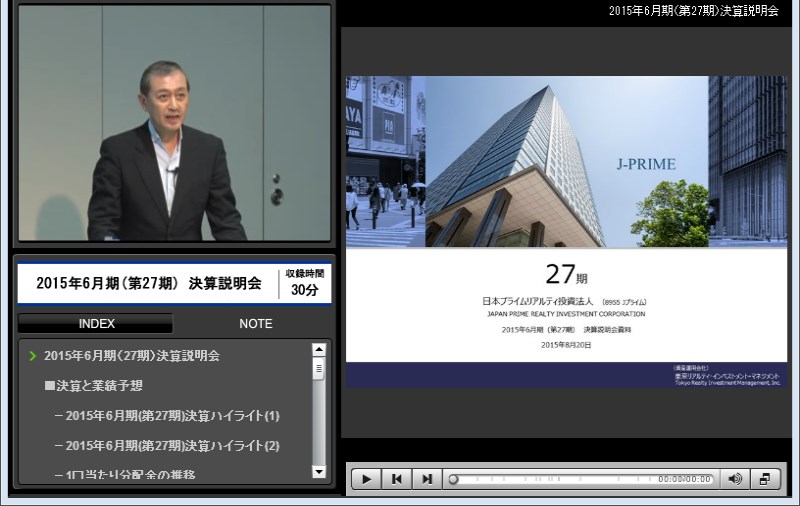Skip to the next slide
The image size is (800, 506).
(x=427, y=479)
